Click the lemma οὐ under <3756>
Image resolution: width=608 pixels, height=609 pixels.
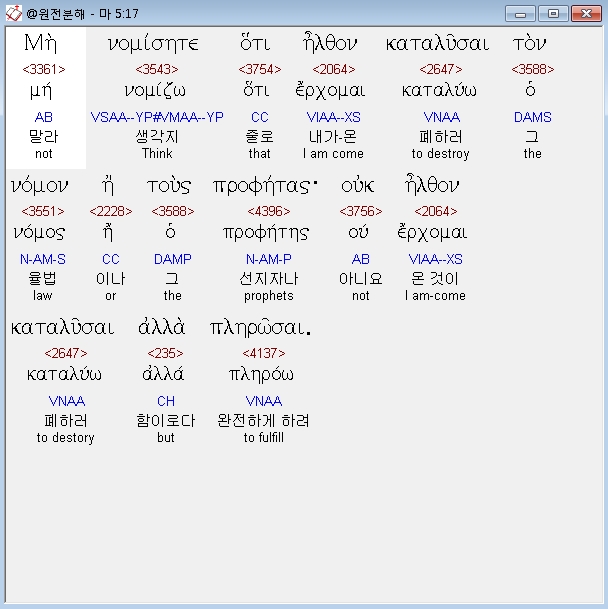point(358,233)
